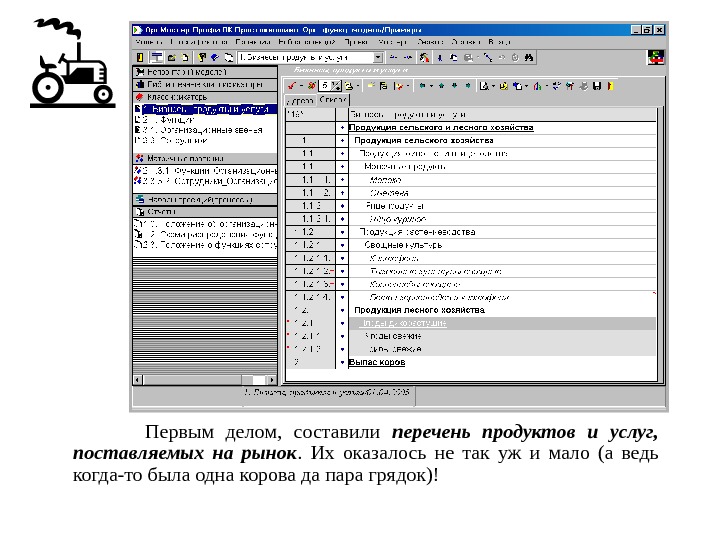720x540 pixels.
Task: Select Сотрудники_Организационные matrix projection item
Action: [206, 181]
